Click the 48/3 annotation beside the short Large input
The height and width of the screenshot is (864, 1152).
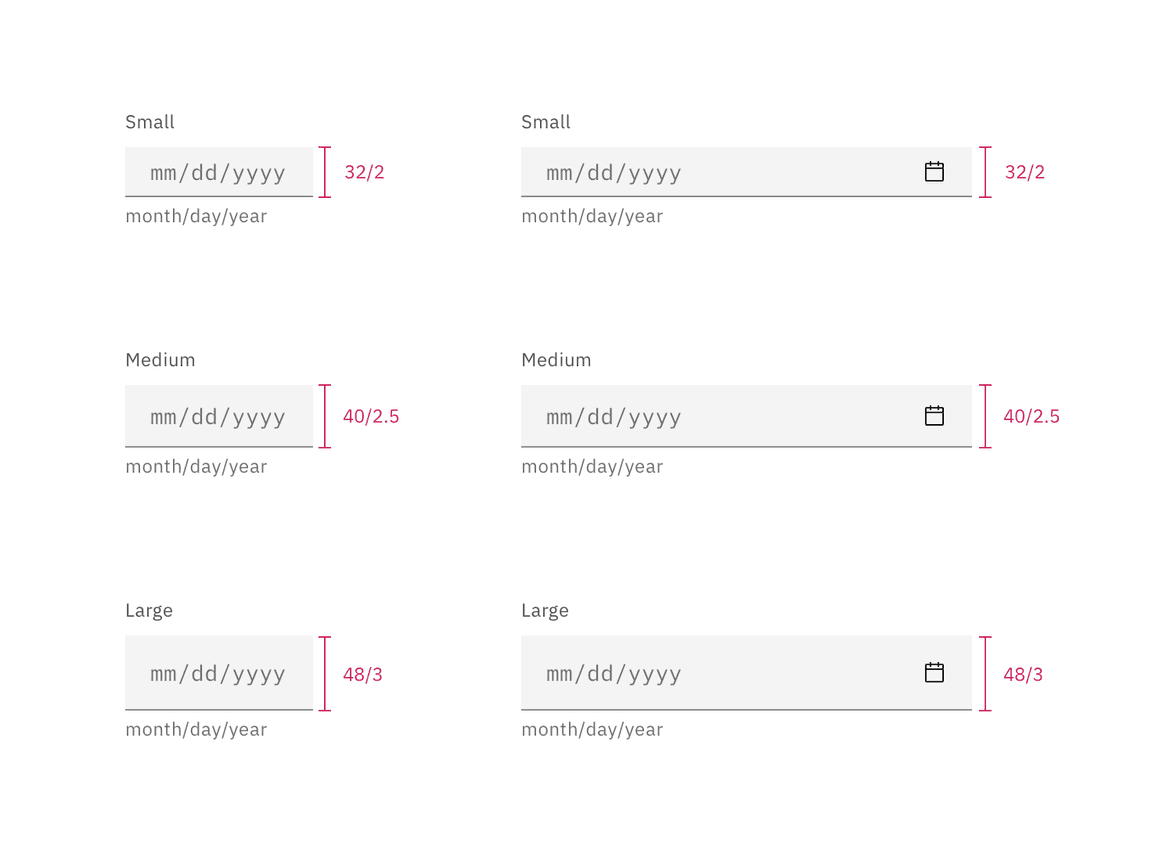(x=362, y=674)
